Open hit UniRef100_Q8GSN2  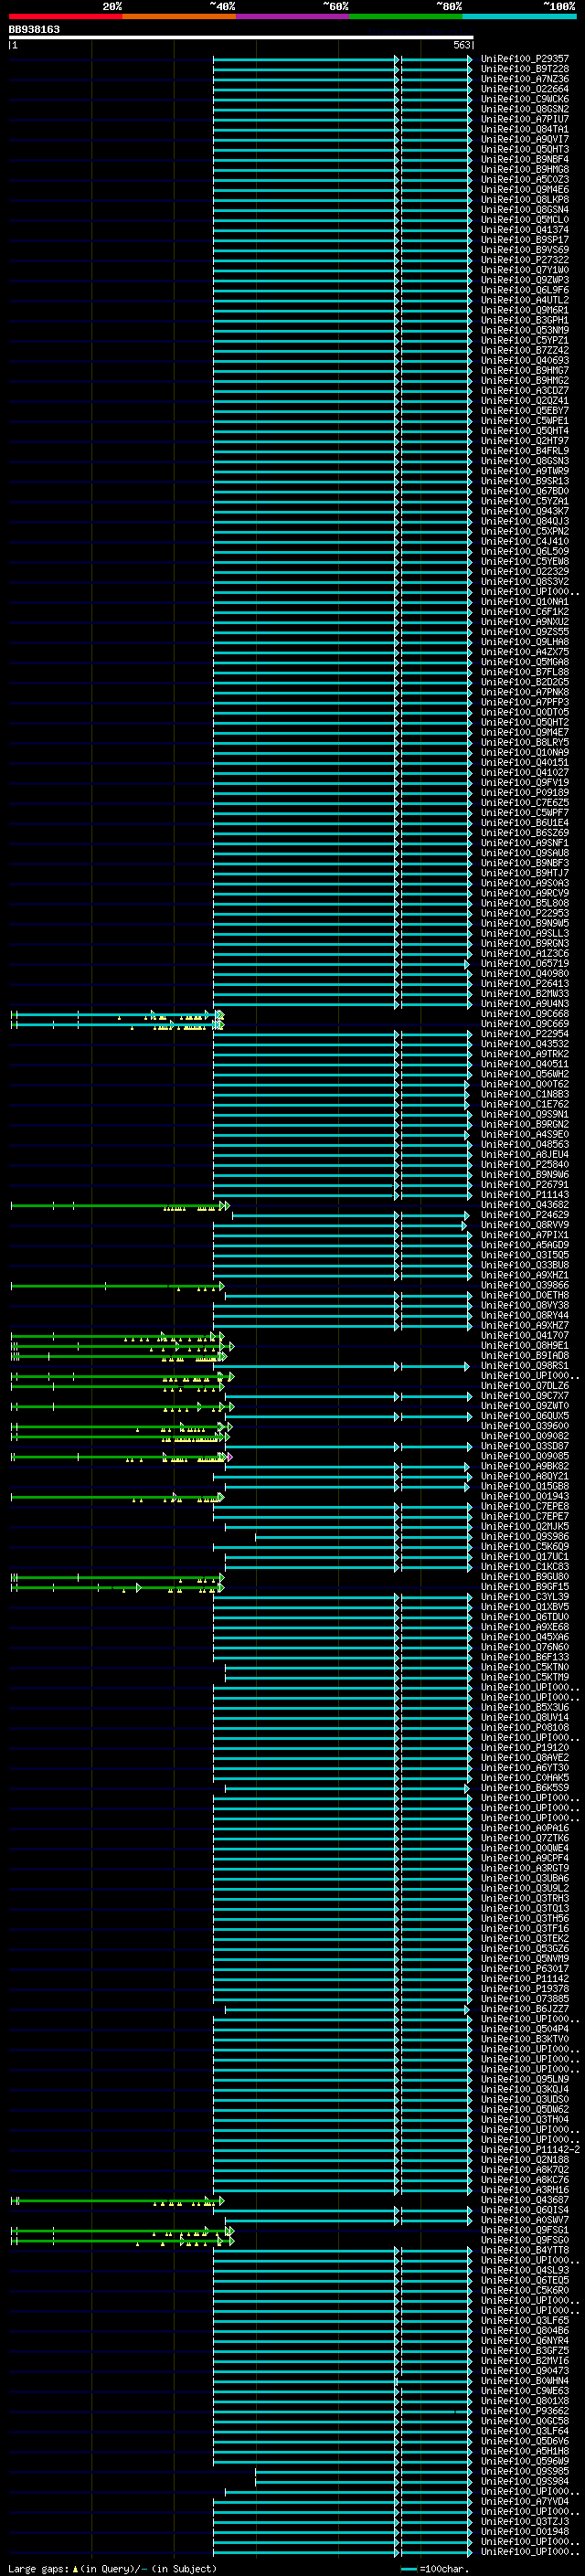click(525, 109)
